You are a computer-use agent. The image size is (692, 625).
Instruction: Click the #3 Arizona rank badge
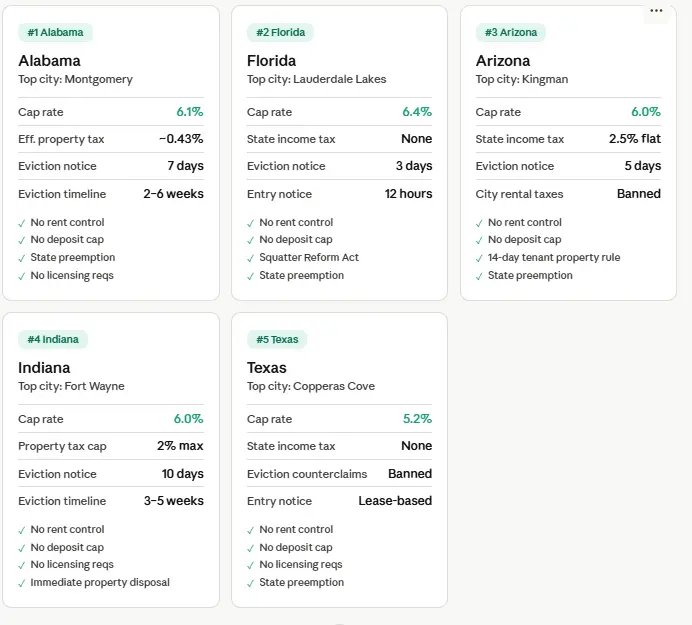(512, 33)
